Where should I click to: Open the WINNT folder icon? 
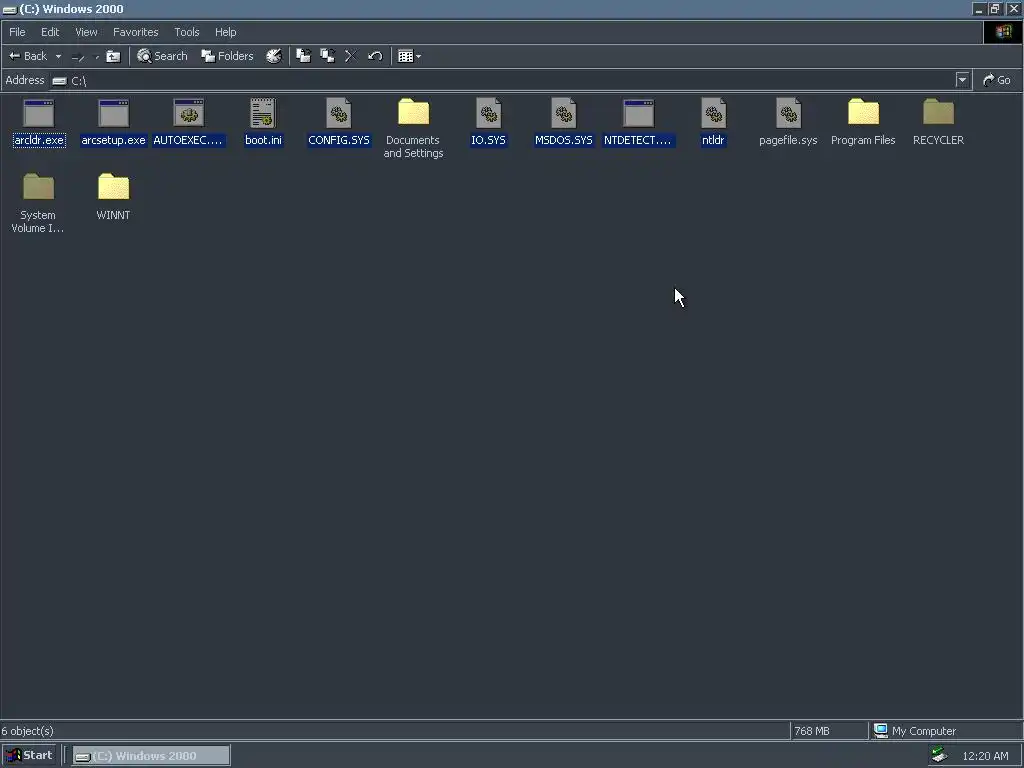click(x=114, y=188)
